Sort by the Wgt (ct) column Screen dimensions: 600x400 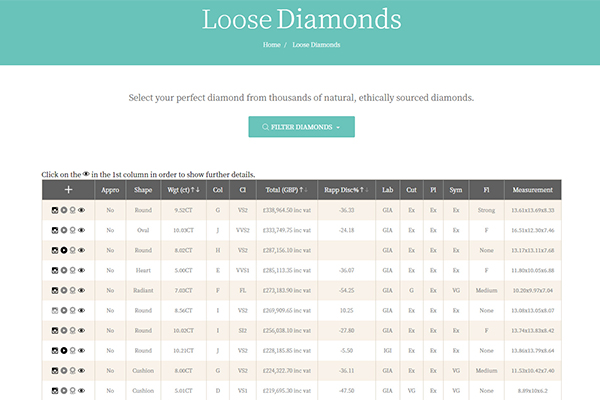[183, 190]
